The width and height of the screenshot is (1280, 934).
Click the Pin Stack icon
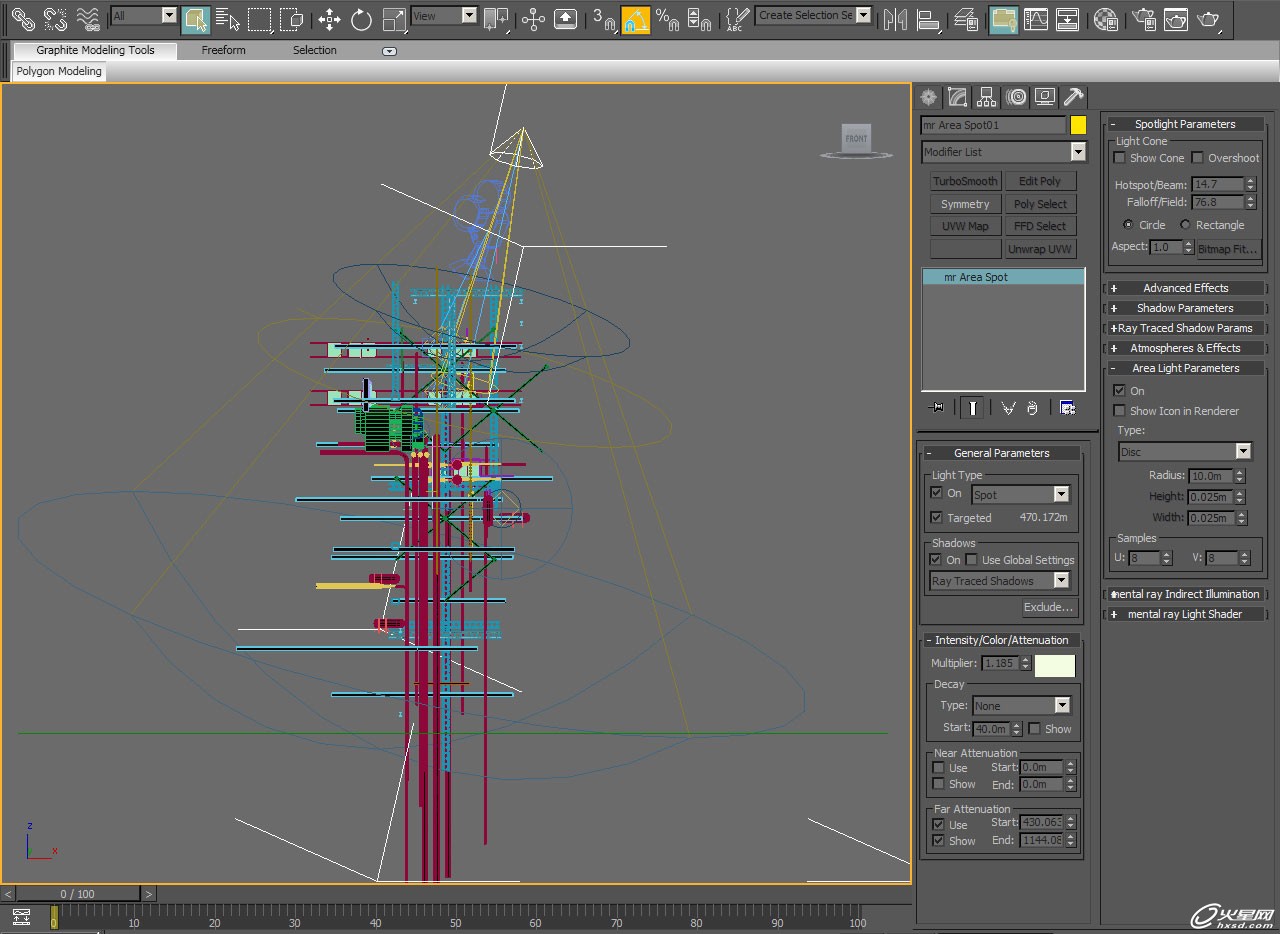(x=937, y=408)
